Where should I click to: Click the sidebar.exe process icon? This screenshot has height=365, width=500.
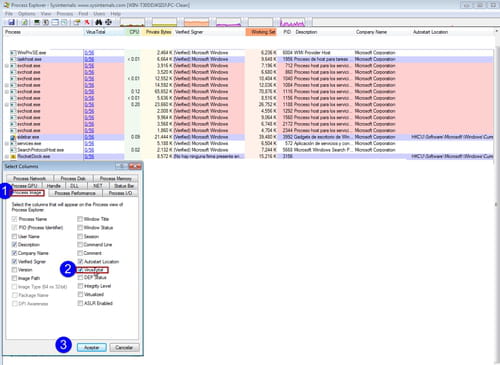click(x=13, y=137)
